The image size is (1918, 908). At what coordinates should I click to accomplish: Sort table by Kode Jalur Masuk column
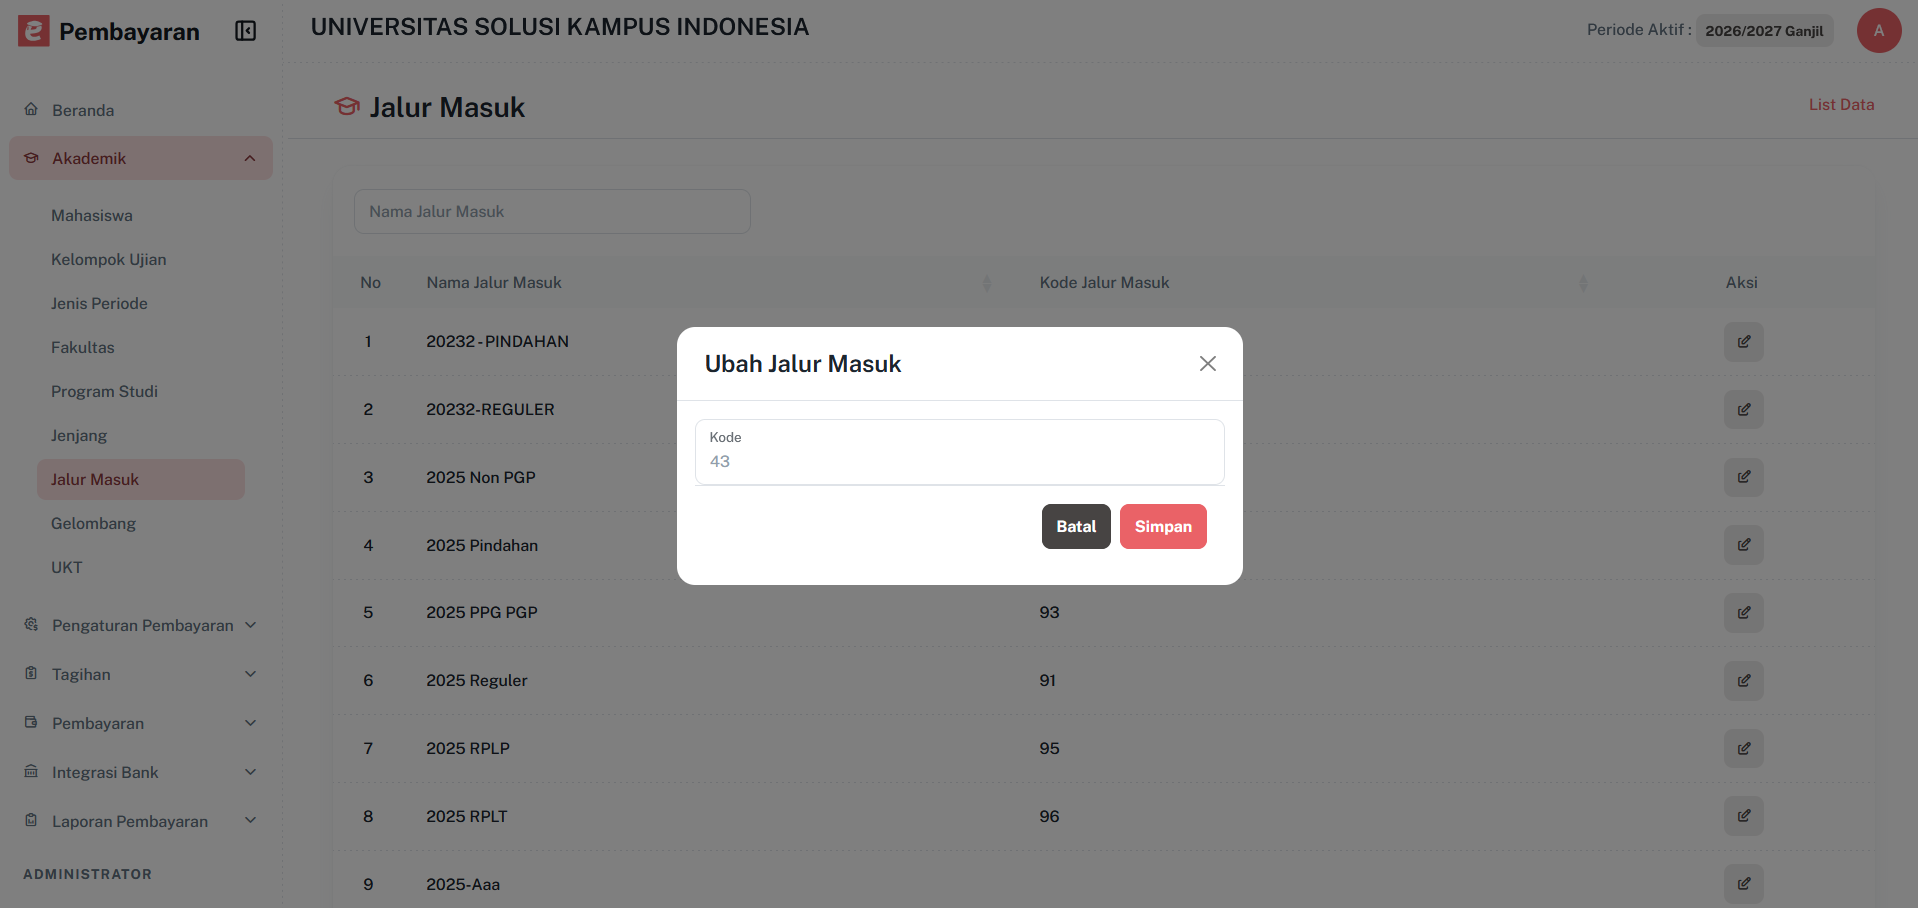(1583, 283)
